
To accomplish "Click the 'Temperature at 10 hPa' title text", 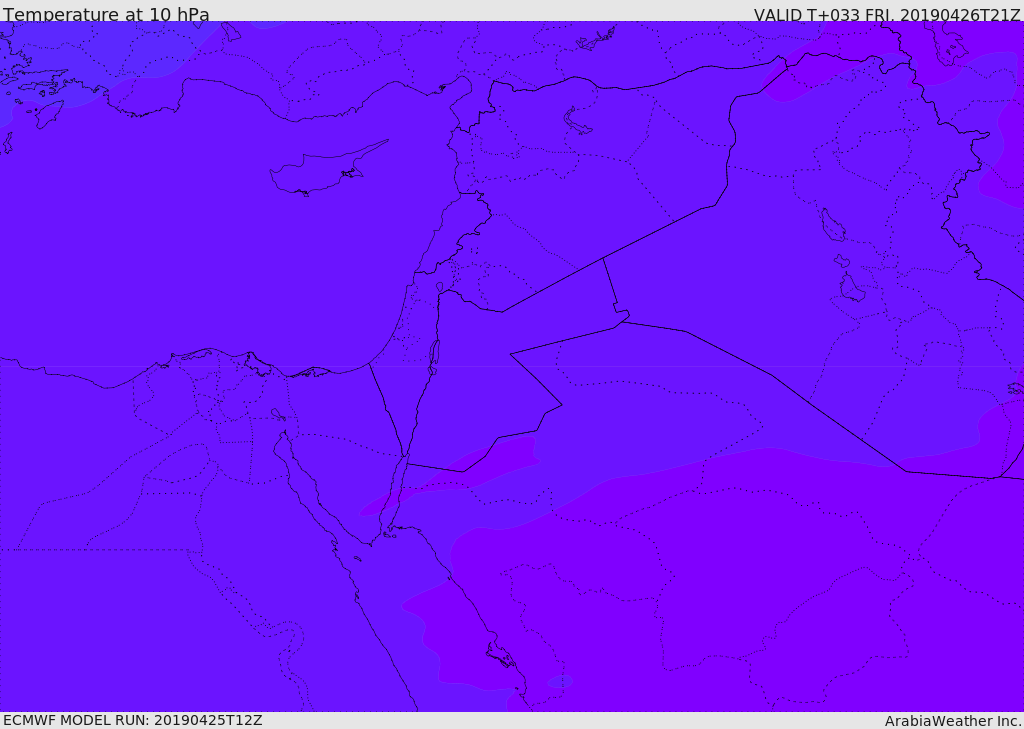I will 106,14.
